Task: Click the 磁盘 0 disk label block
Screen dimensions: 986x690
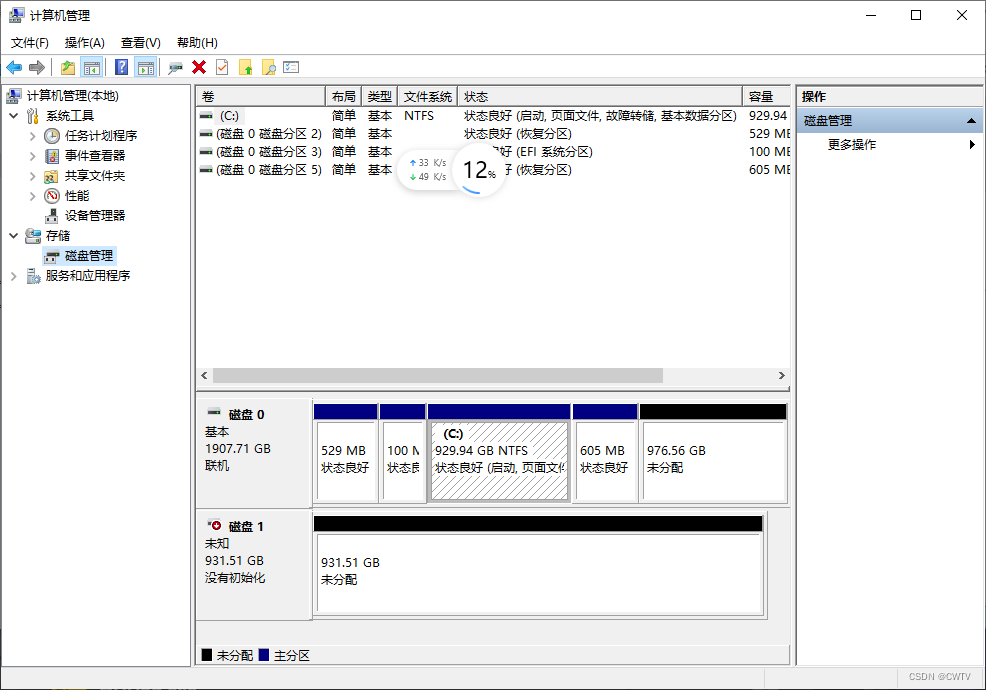Action: [x=254, y=453]
